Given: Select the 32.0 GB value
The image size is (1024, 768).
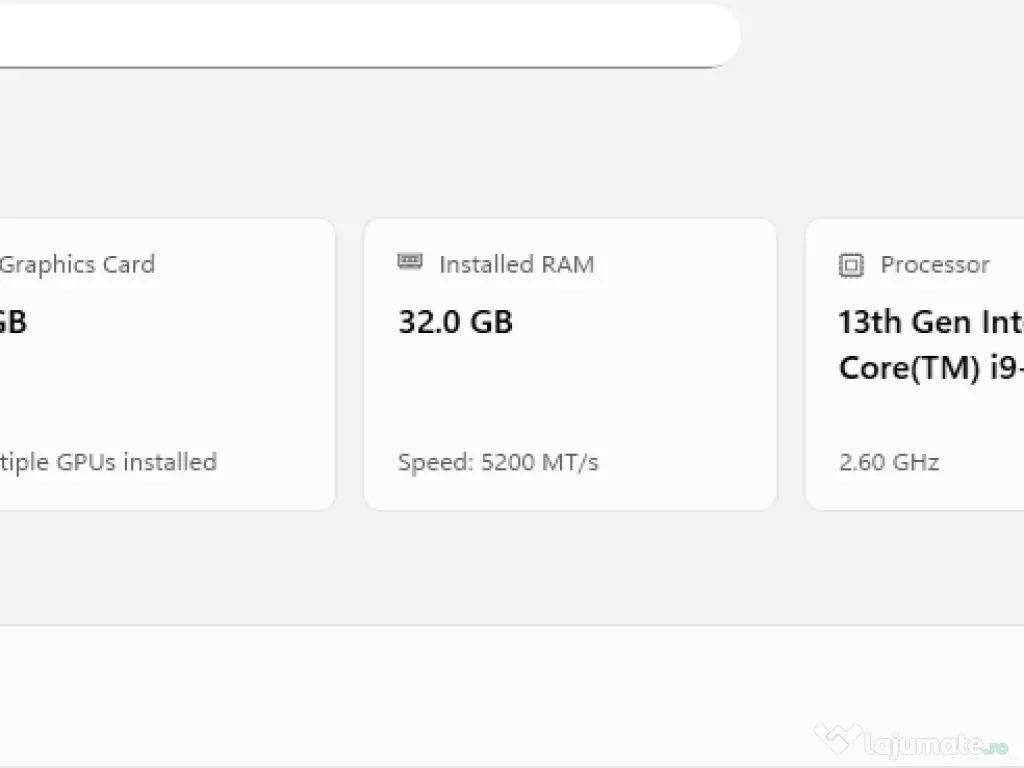Looking at the screenshot, I should tap(455, 322).
